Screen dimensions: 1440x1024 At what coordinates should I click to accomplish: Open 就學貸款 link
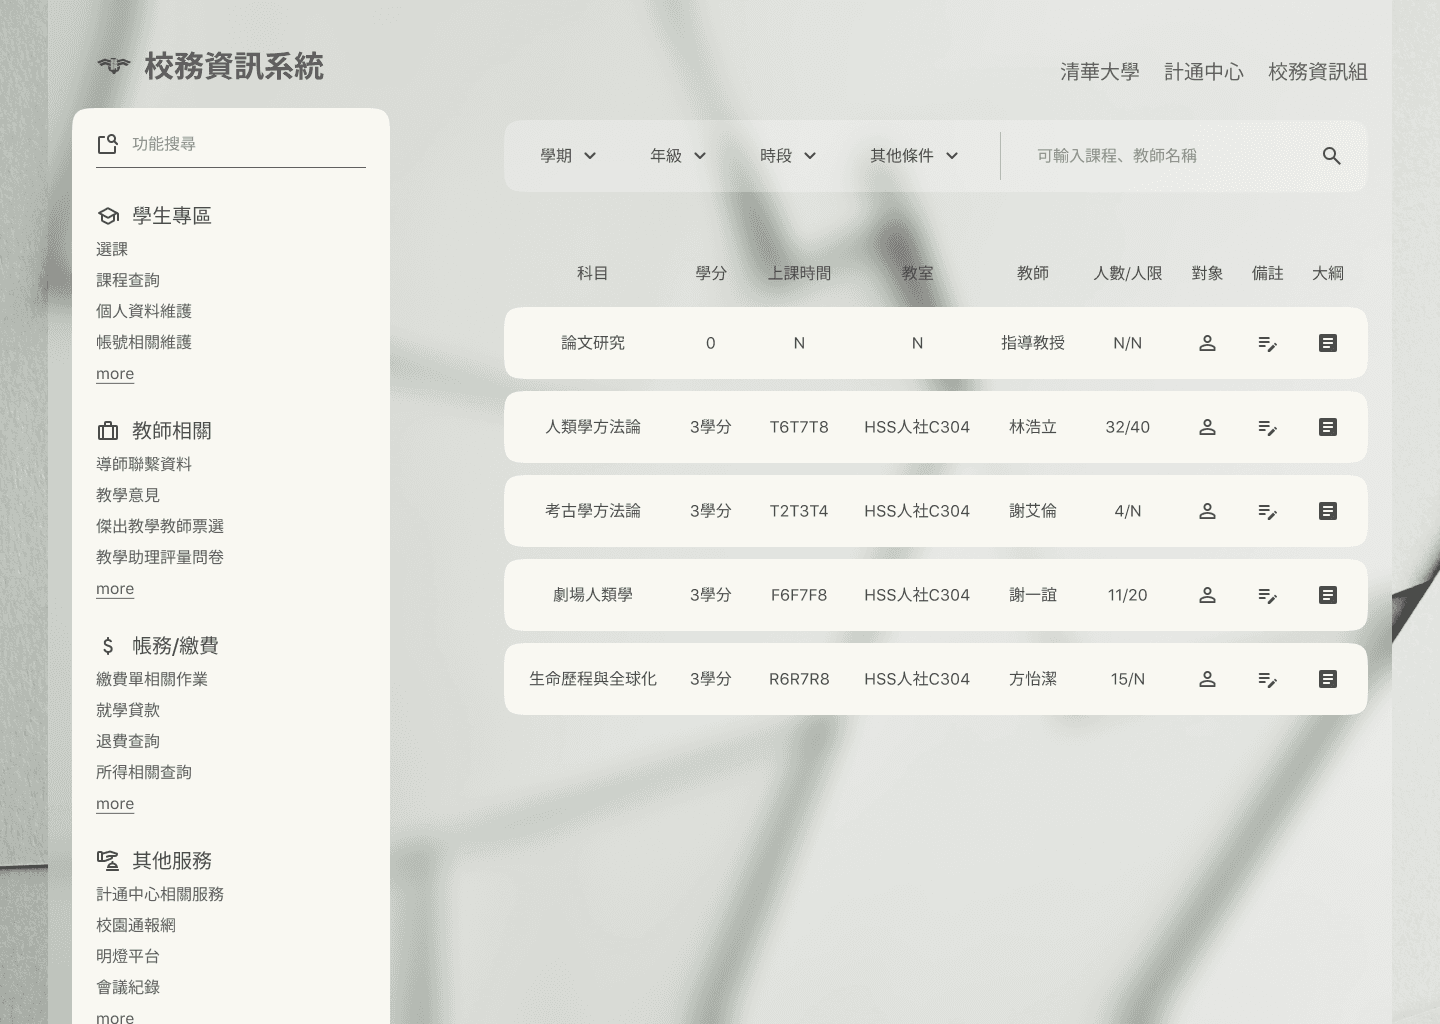tap(128, 710)
